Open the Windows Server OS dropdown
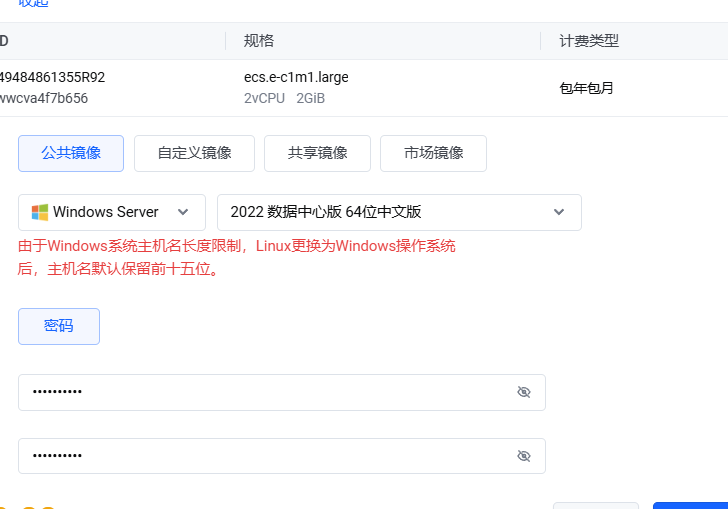The image size is (728, 509). coord(112,212)
